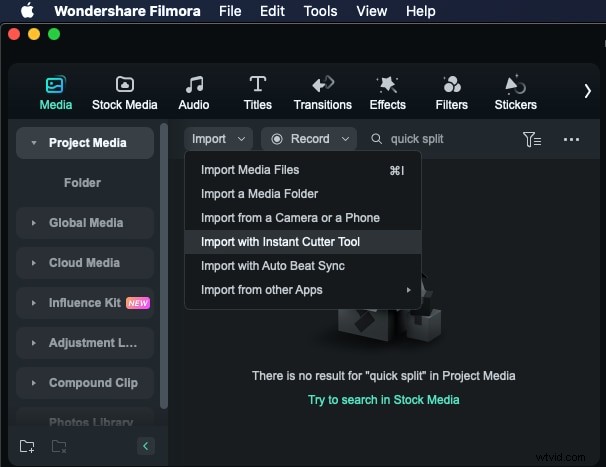Screen dimensions: 606x467
Task: Choose Import with Instant Cutter Tool
Action: click(x=280, y=242)
